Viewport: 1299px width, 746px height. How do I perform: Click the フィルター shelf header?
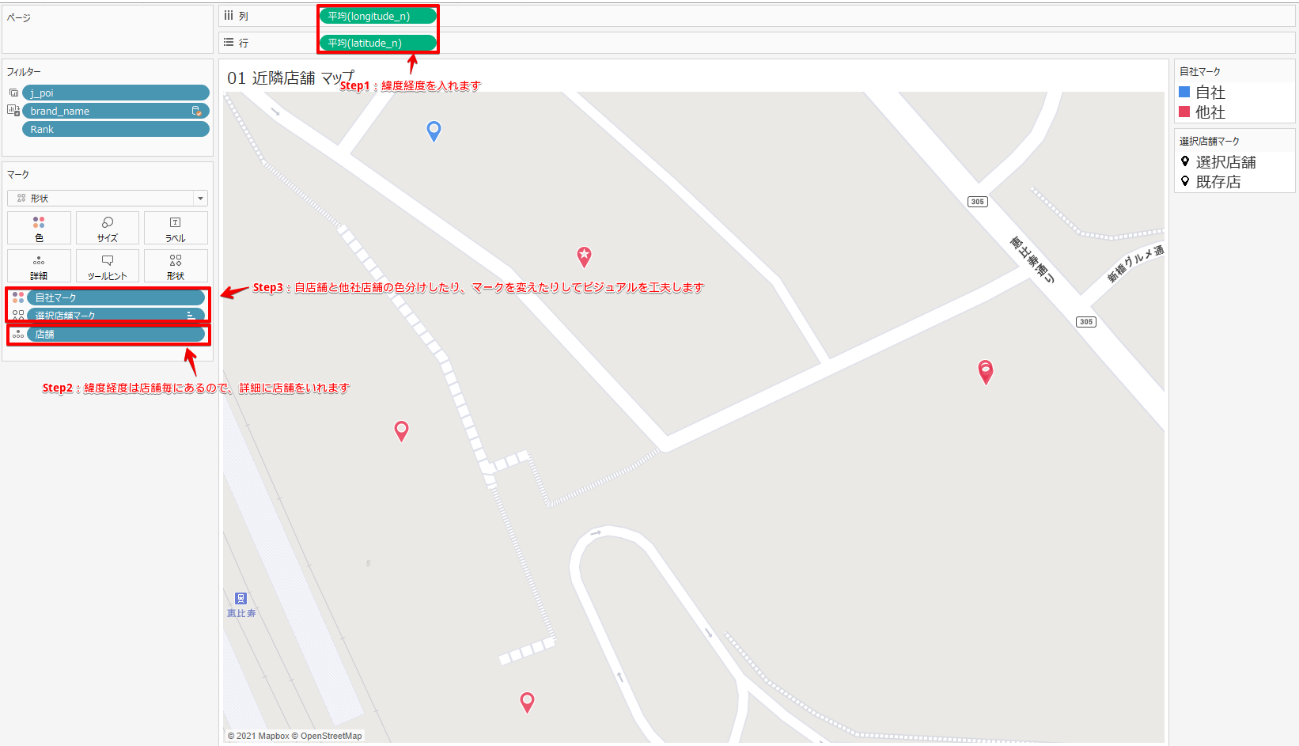coord(24,72)
